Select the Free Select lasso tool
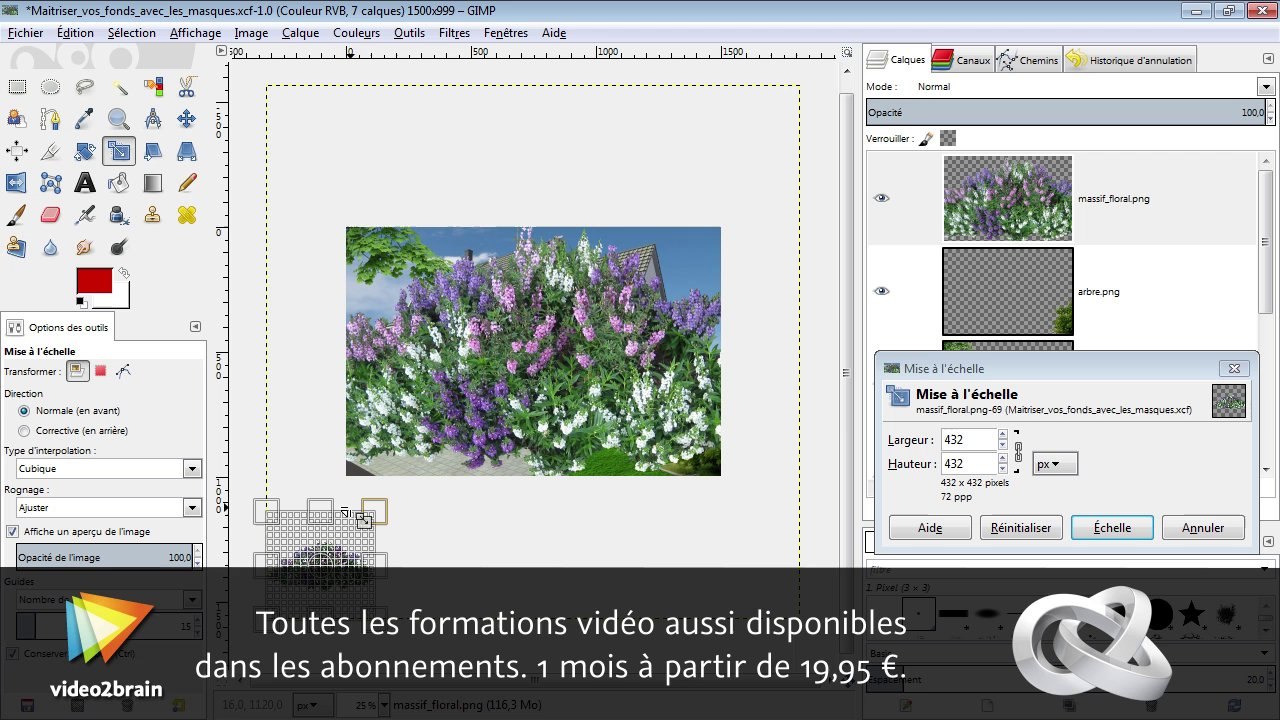 tap(85, 87)
